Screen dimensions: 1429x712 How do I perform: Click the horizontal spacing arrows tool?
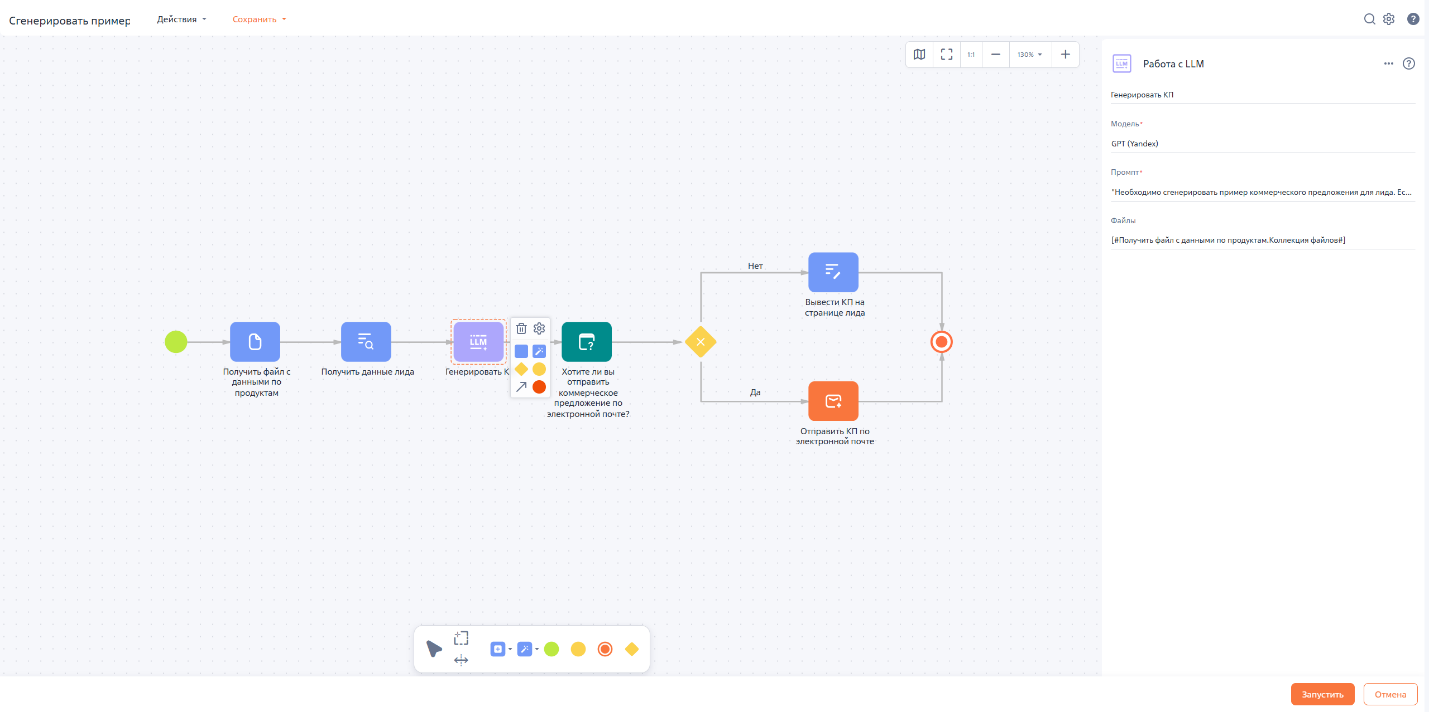point(461,660)
